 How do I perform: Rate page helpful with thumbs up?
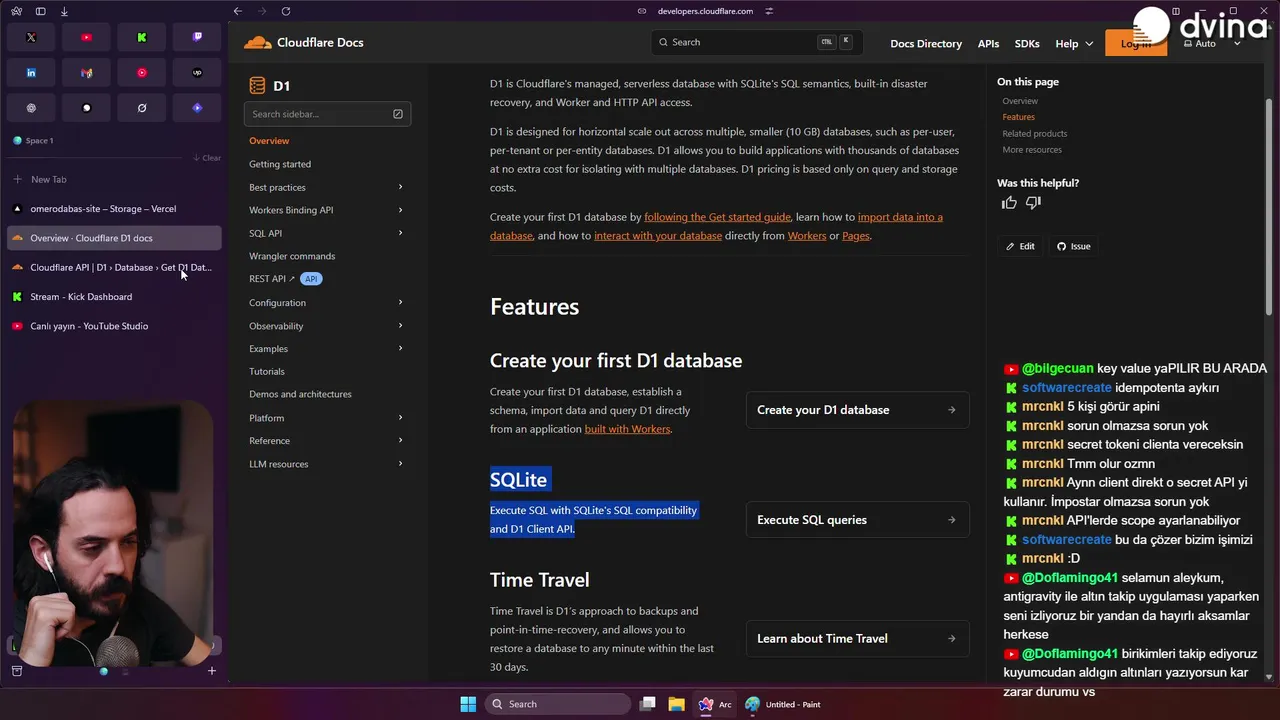point(1009,203)
